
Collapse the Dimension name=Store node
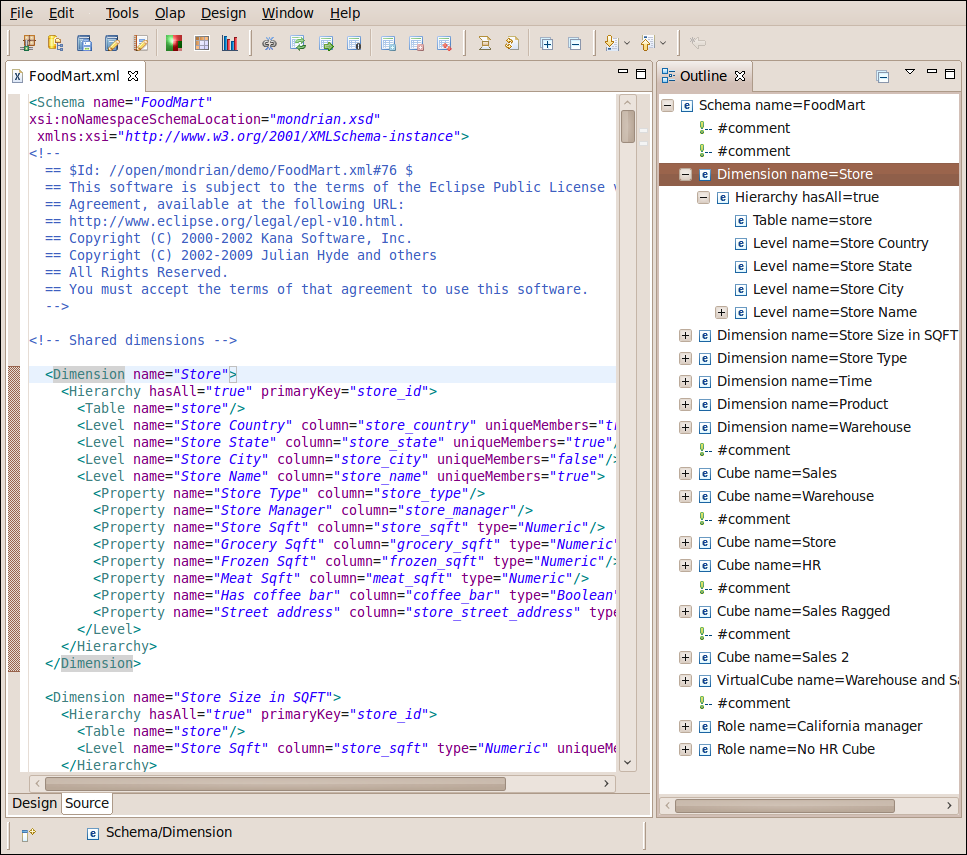(x=685, y=174)
